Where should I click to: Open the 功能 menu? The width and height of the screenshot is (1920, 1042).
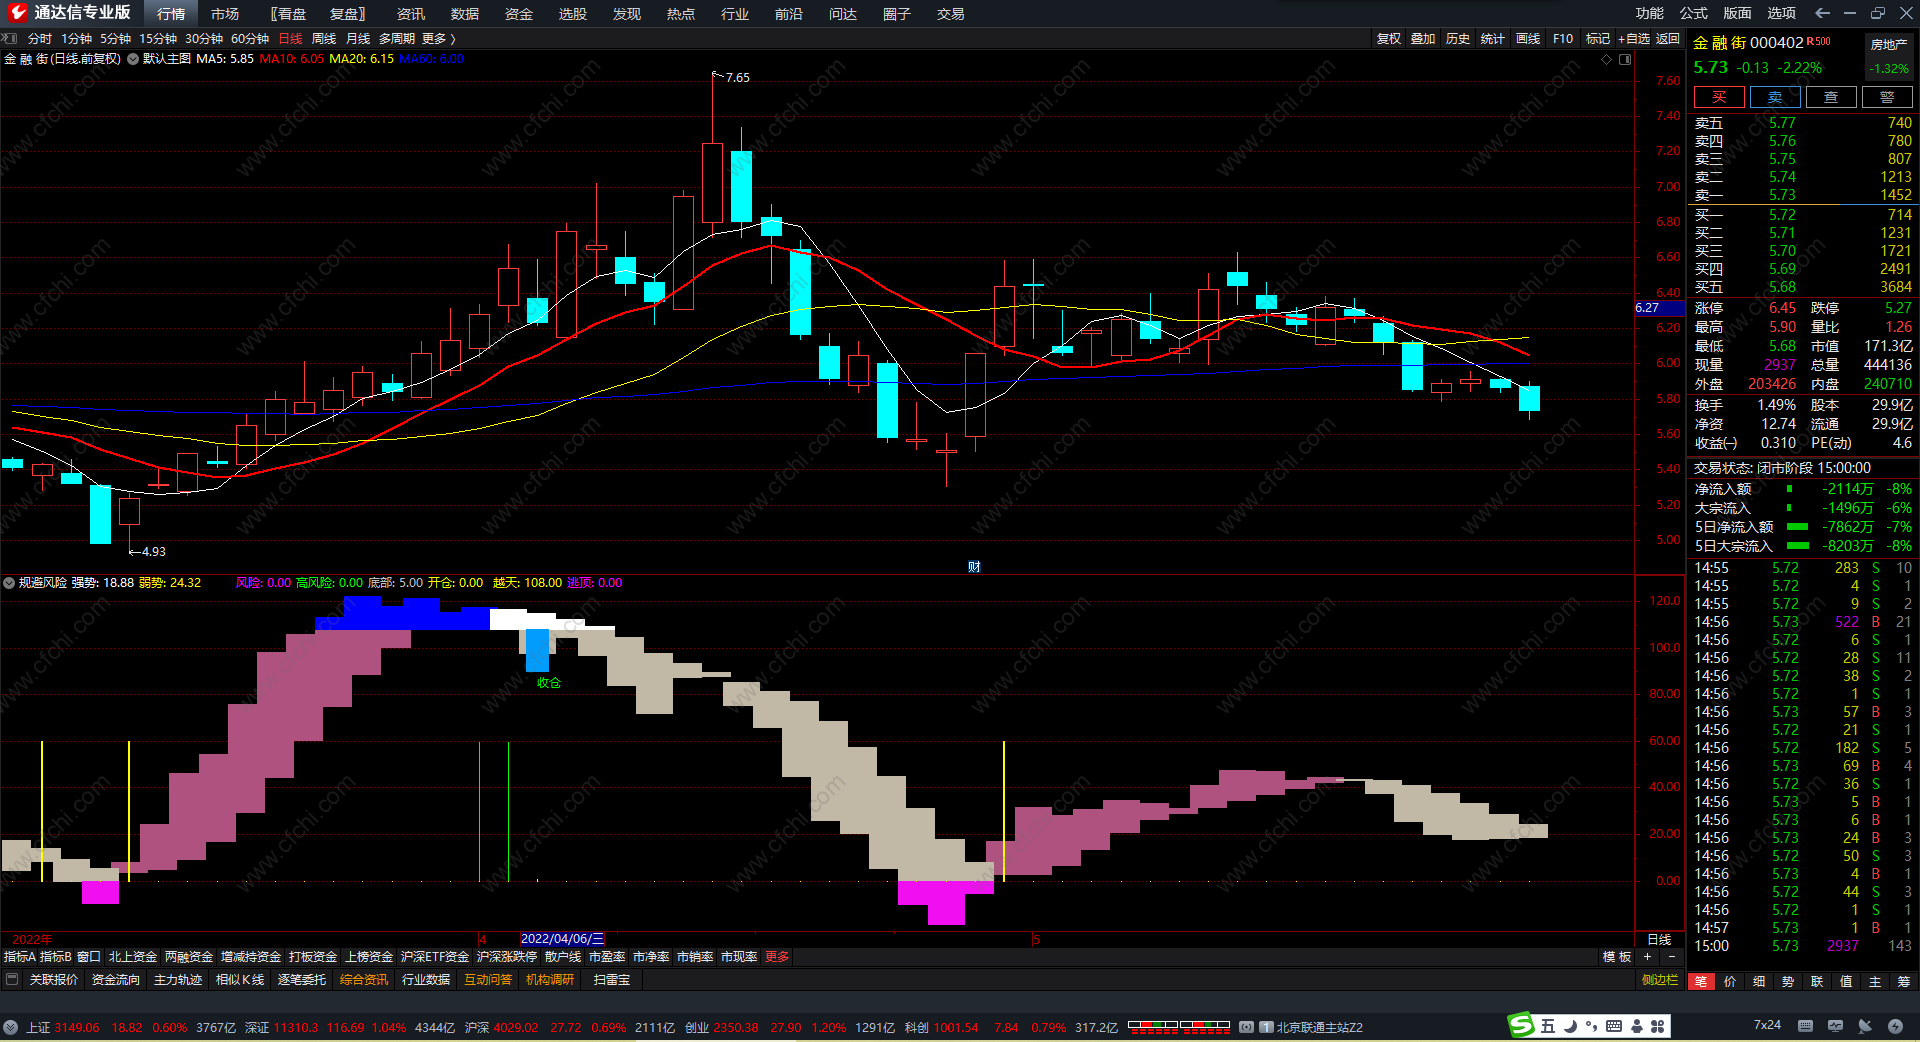coord(1650,13)
